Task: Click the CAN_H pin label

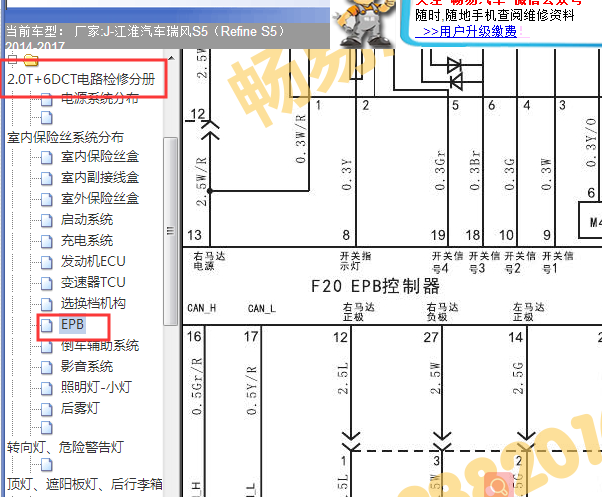Action: [x=202, y=309]
